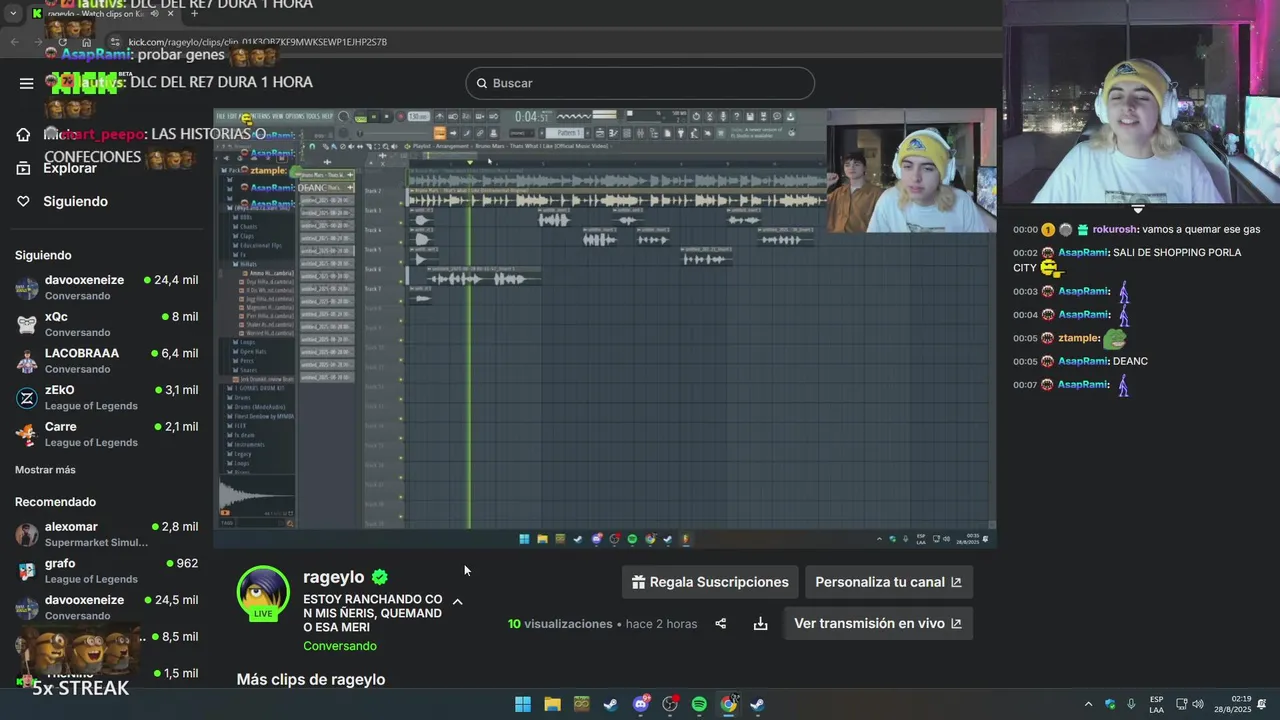Click the 00:07 chat timestamp
This screenshot has width=1280, height=720.
[x=1025, y=385]
